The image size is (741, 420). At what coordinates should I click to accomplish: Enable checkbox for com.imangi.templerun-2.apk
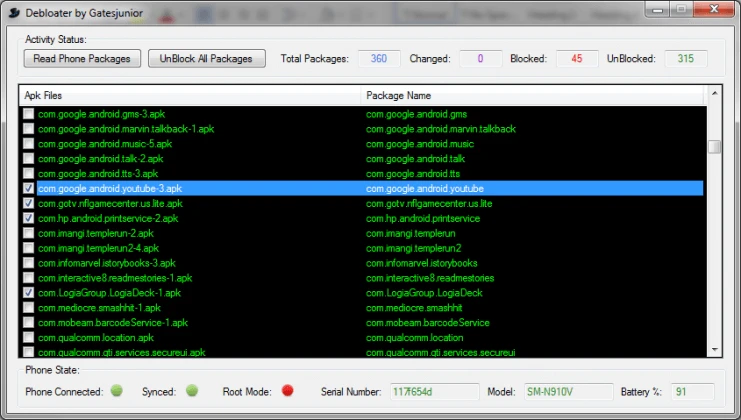coord(28,233)
